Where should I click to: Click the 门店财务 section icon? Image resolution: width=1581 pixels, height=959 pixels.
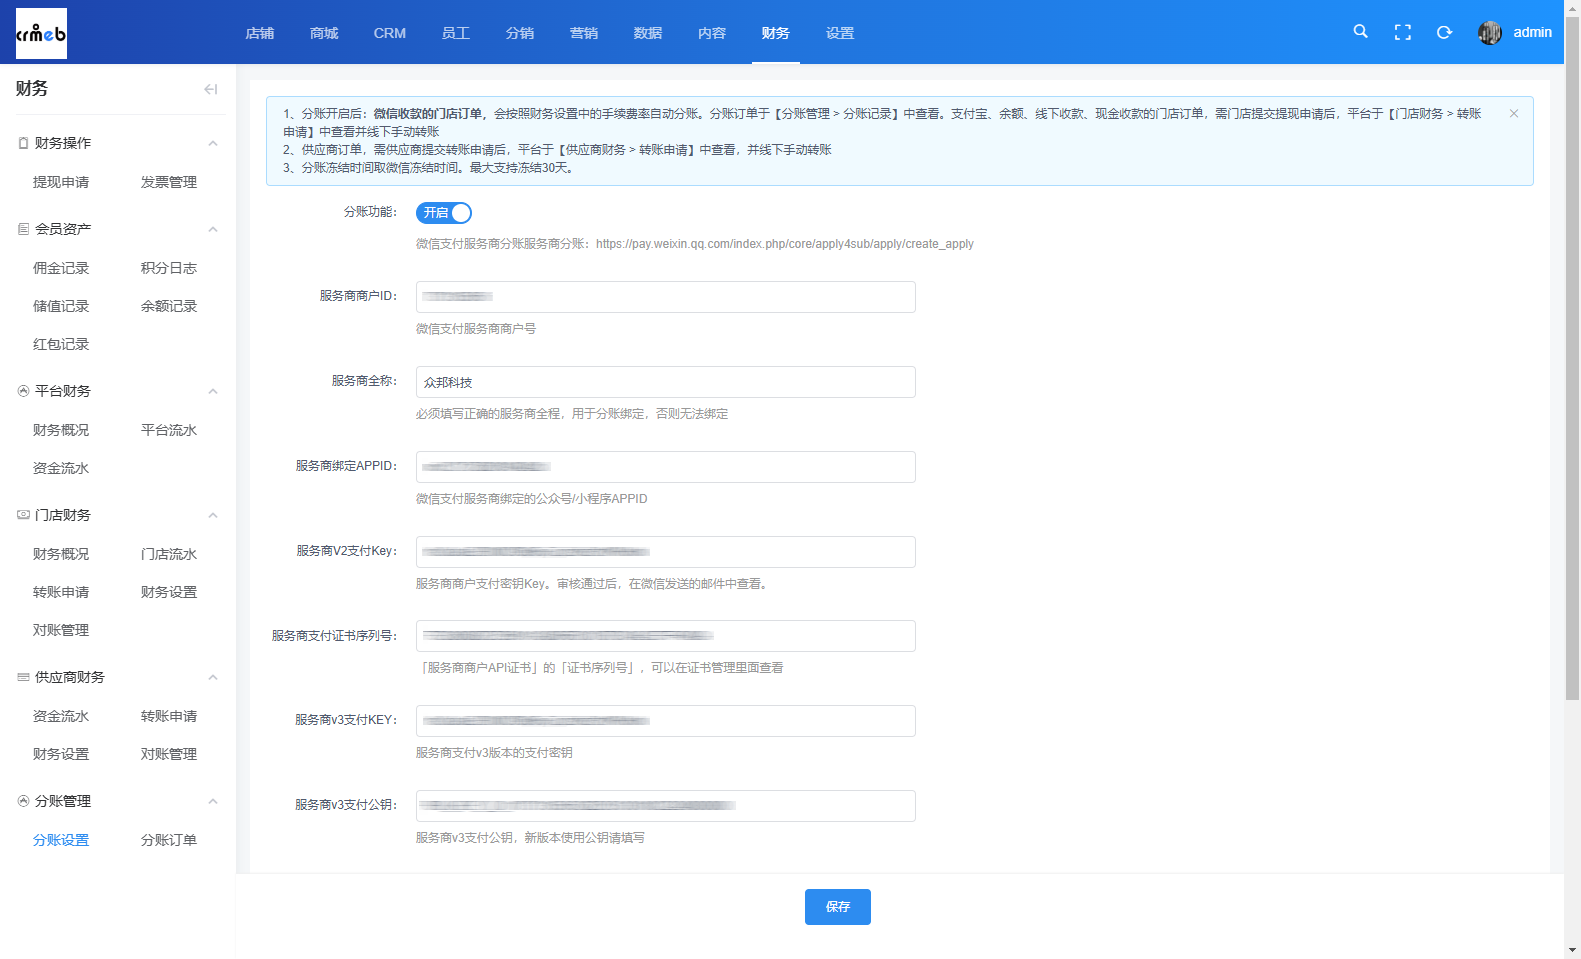(x=23, y=515)
